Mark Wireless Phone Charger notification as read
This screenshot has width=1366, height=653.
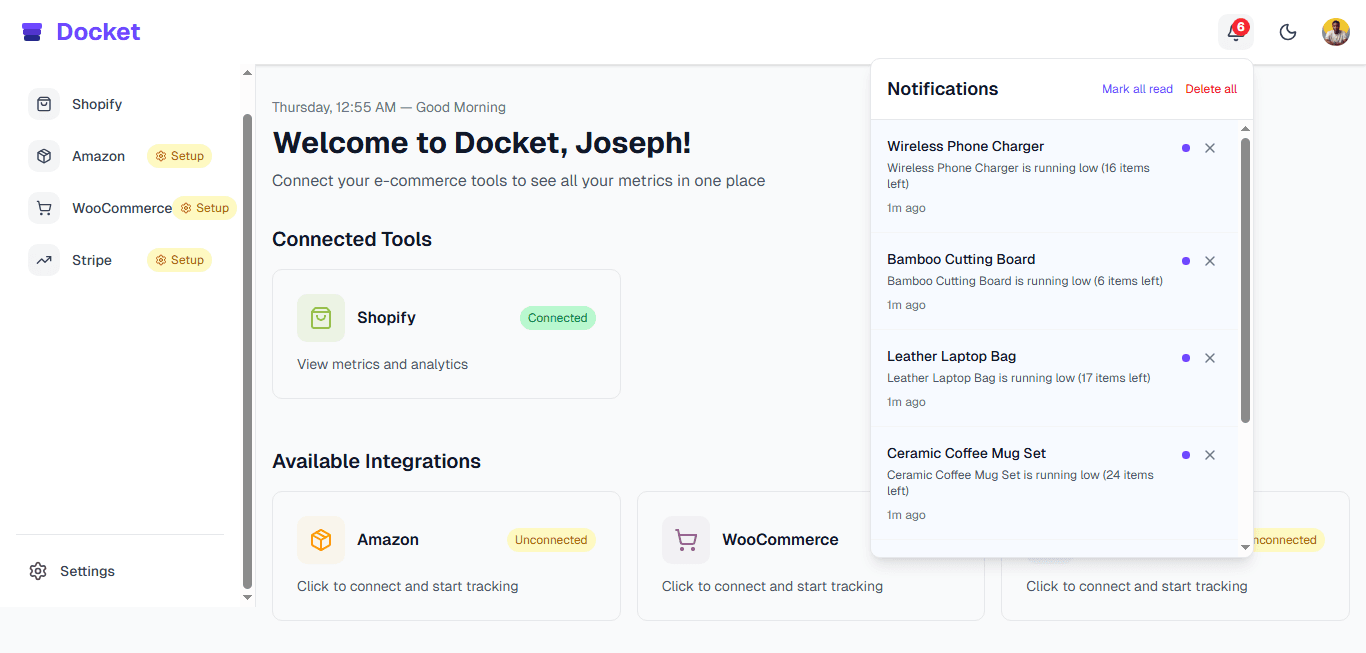click(x=1186, y=147)
